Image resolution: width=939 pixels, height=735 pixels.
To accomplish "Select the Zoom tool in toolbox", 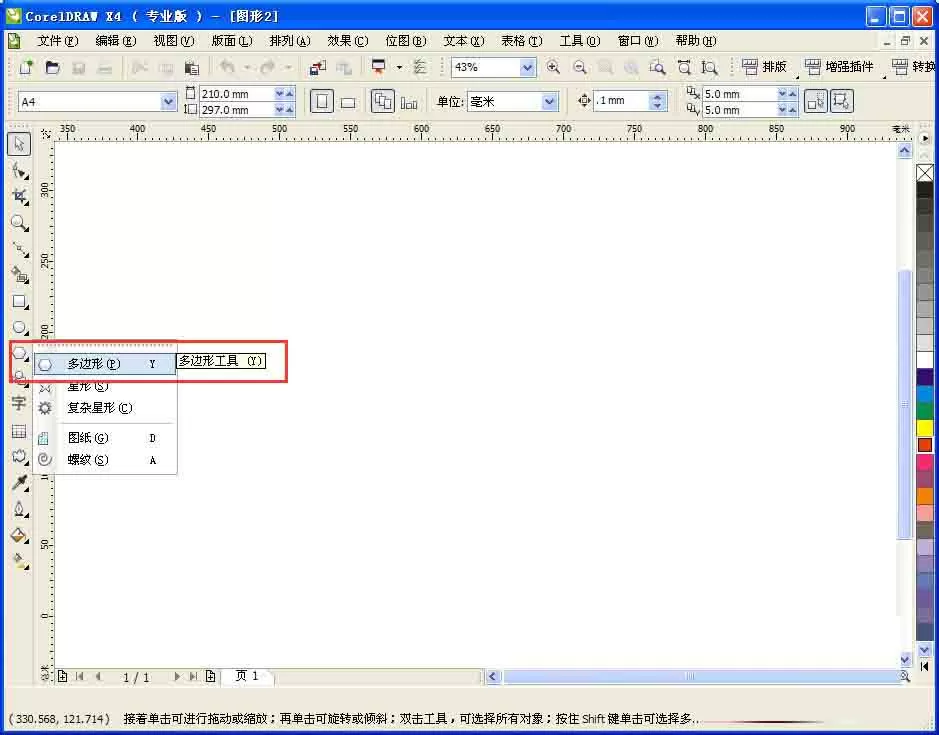I will 19,223.
